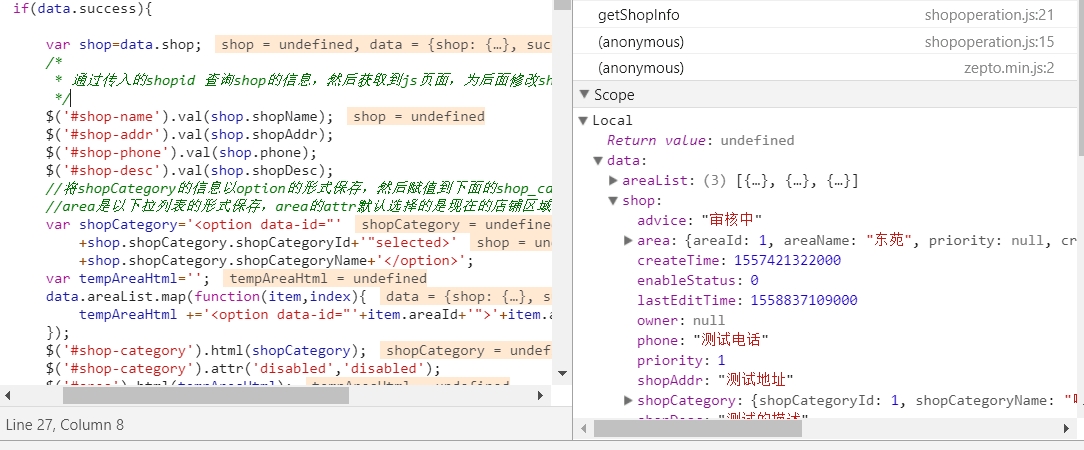Viewport: 1084px width, 450px height.
Task: Click enableStatus value 0
Action: pyautogui.click(x=754, y=281)
